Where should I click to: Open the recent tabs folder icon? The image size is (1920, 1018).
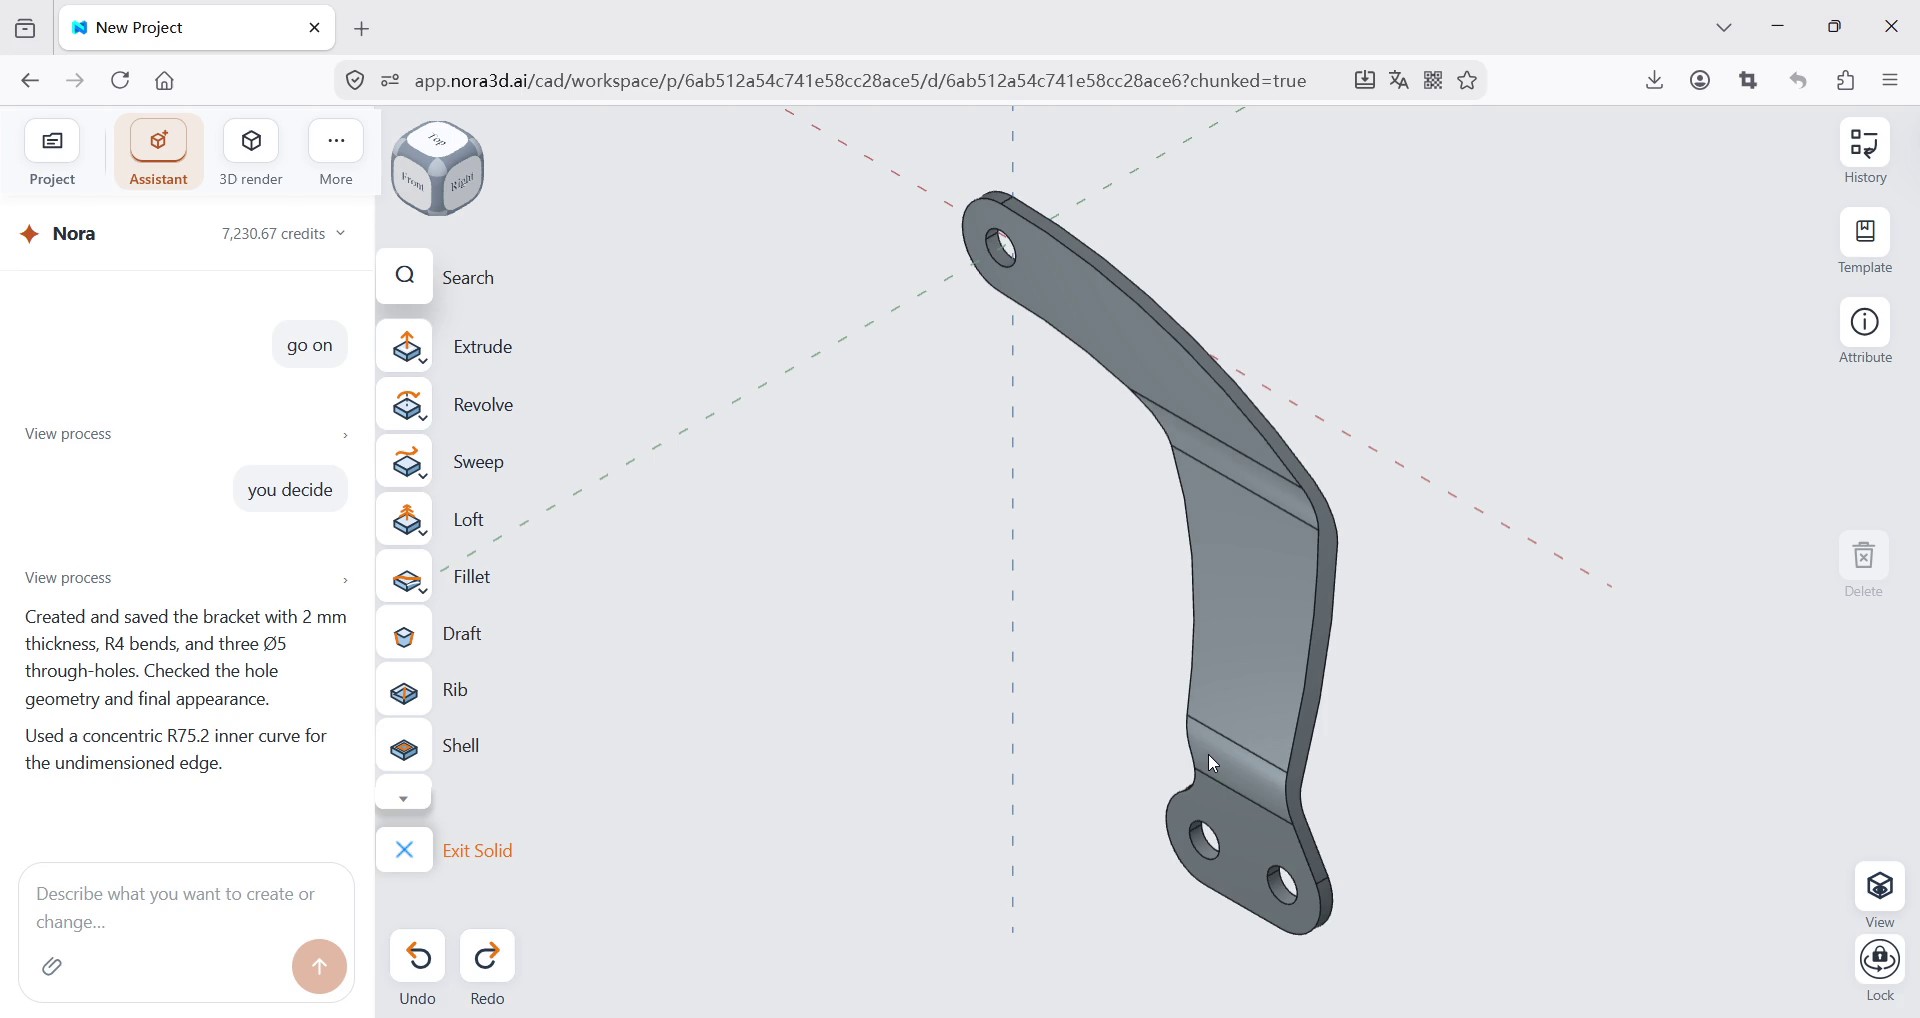[x=26, y=29]
